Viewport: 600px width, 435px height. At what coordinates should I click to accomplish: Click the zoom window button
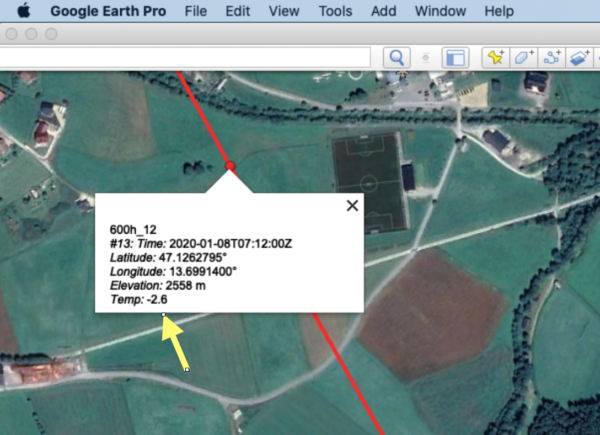(51, 34)
